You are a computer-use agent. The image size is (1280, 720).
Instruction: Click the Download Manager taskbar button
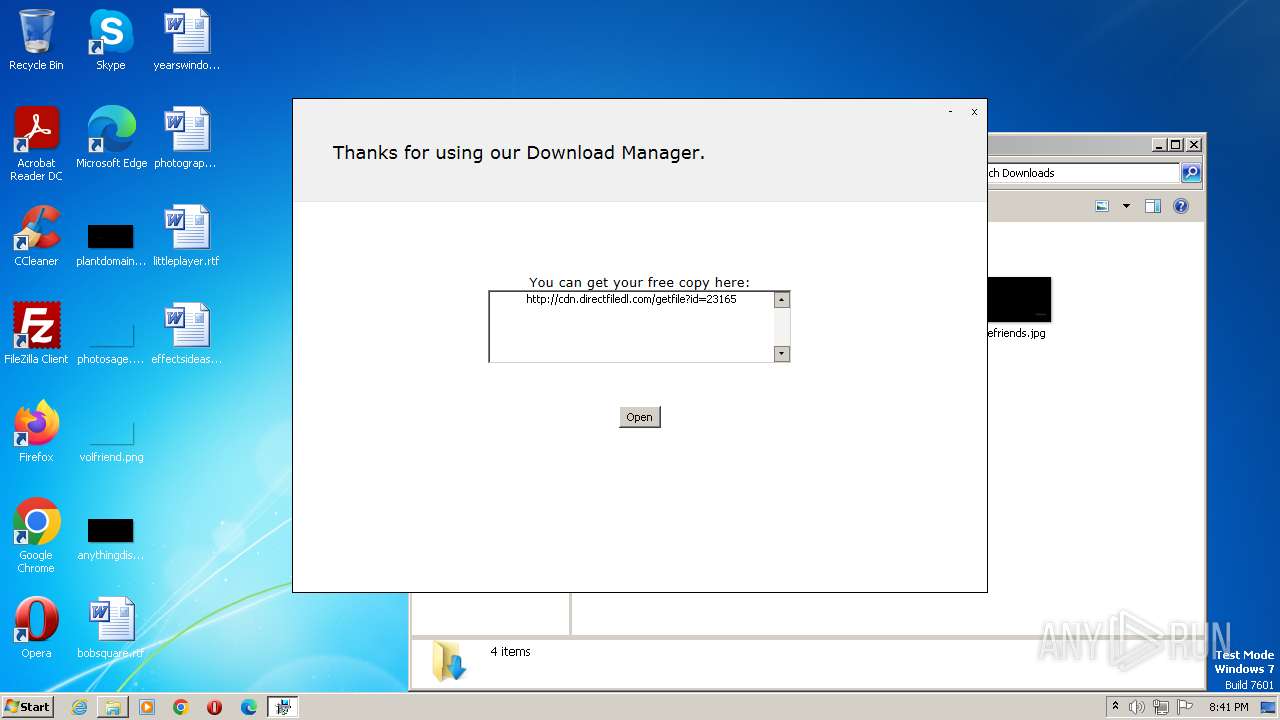tap(283, 707)
